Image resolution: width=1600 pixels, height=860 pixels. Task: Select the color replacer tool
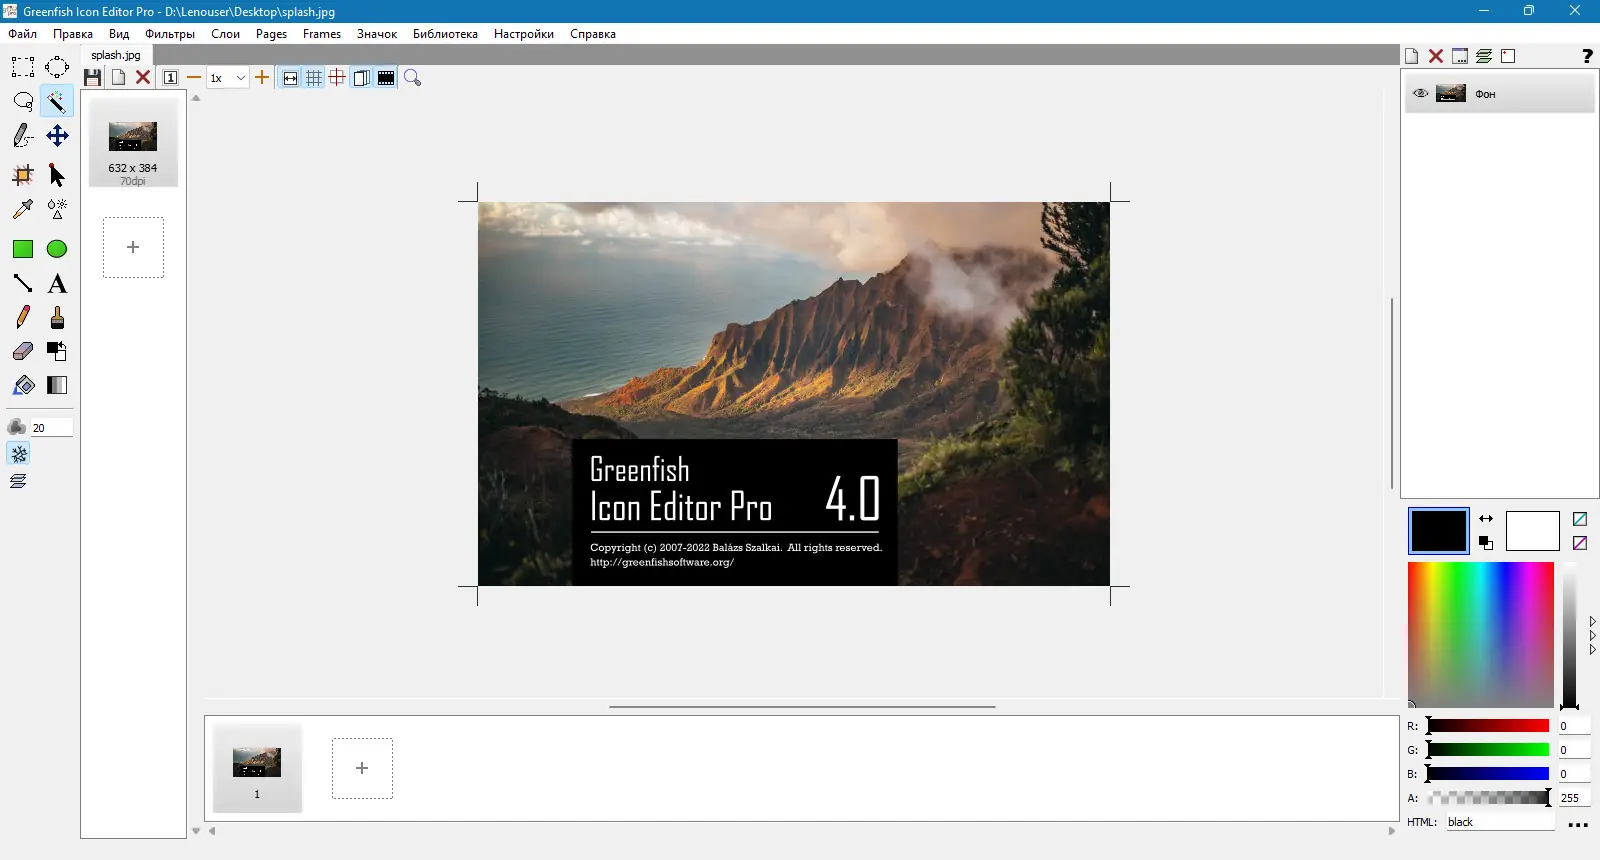(x=57, y=351)
